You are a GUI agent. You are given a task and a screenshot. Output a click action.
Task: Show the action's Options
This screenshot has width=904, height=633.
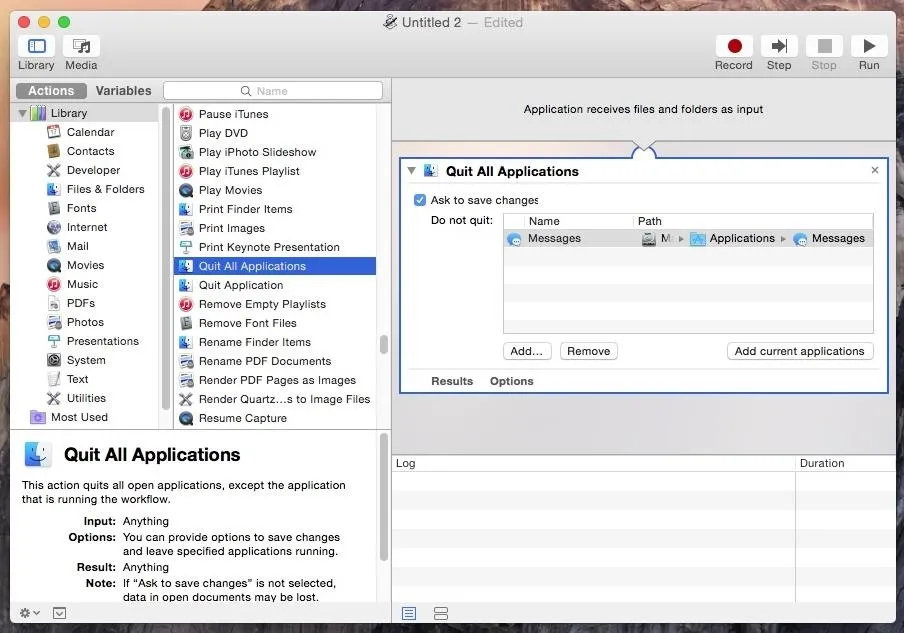pyautogui.click(x=511, y=381)
